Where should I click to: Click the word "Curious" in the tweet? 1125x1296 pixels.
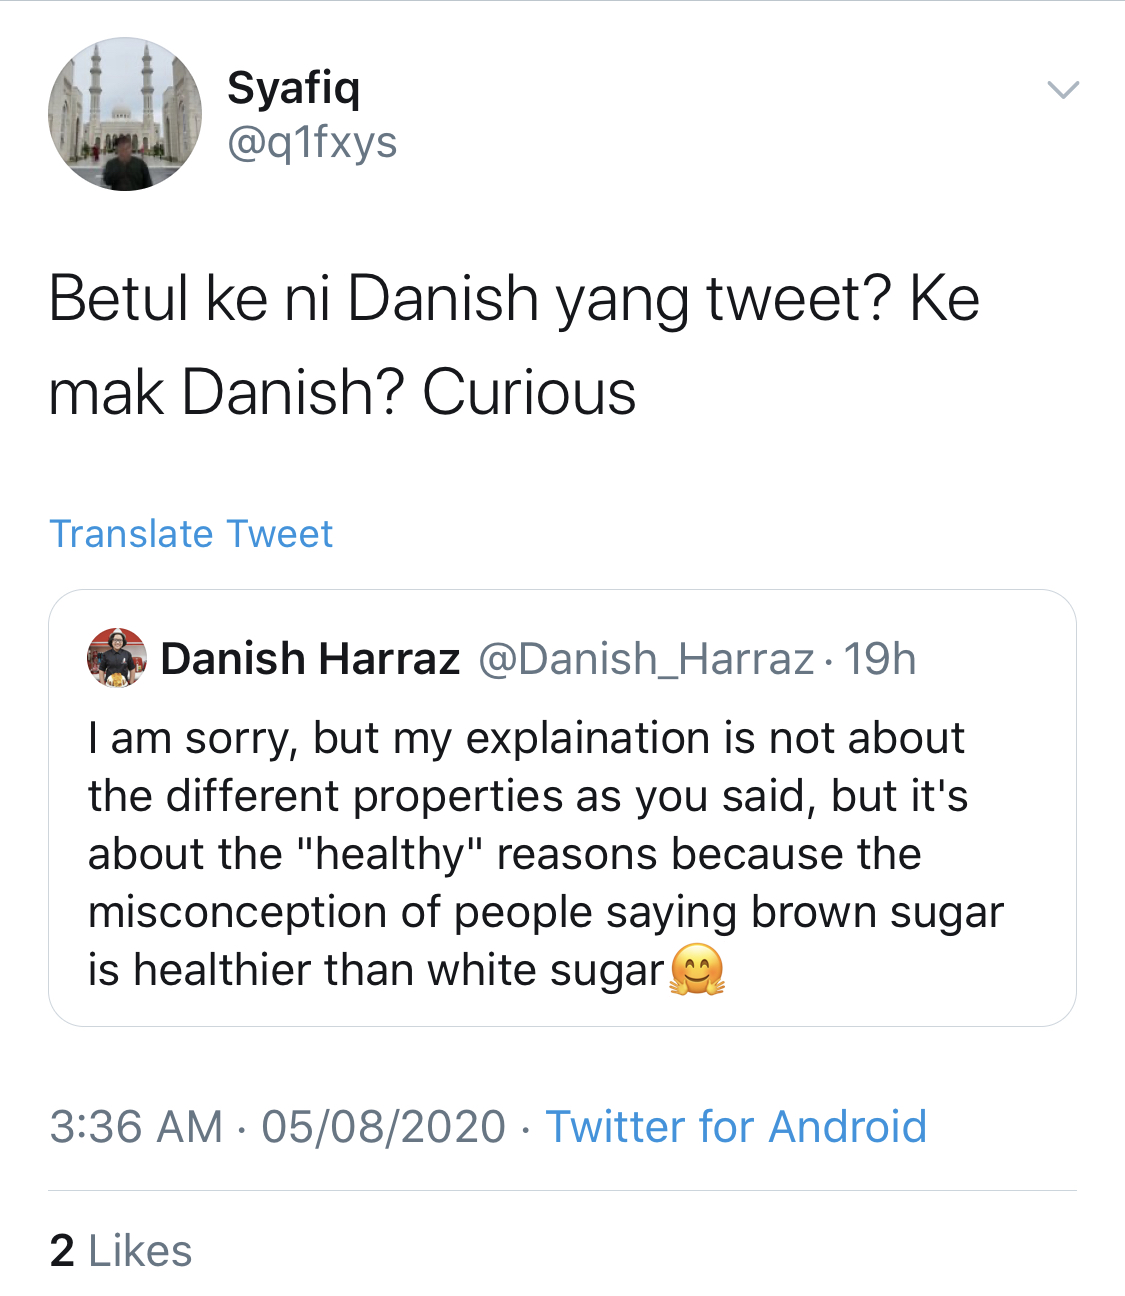[529, 392]
